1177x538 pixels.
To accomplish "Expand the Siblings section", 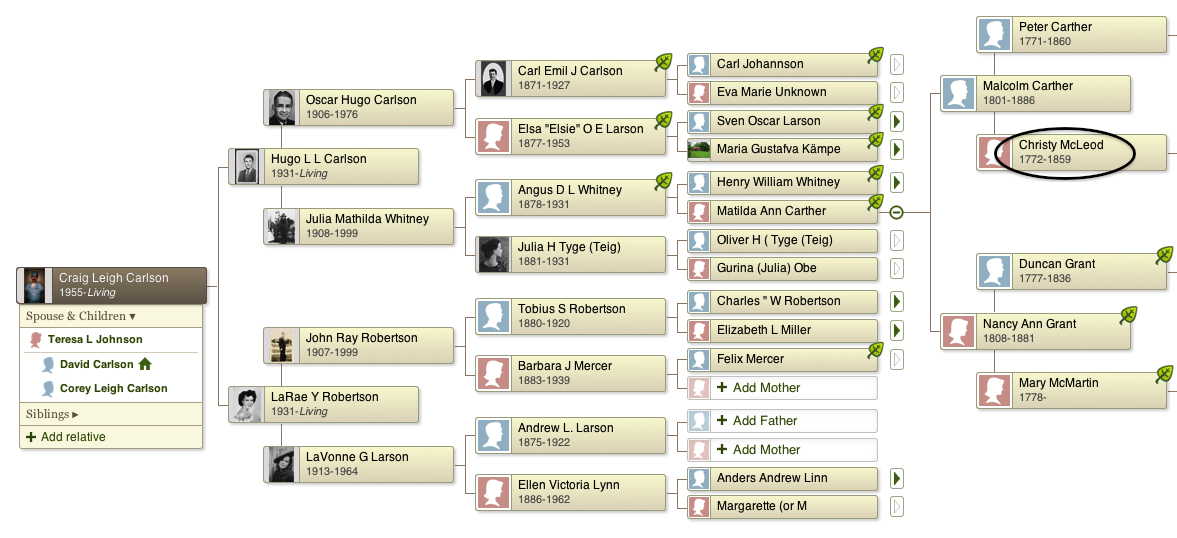I will 52,414.
